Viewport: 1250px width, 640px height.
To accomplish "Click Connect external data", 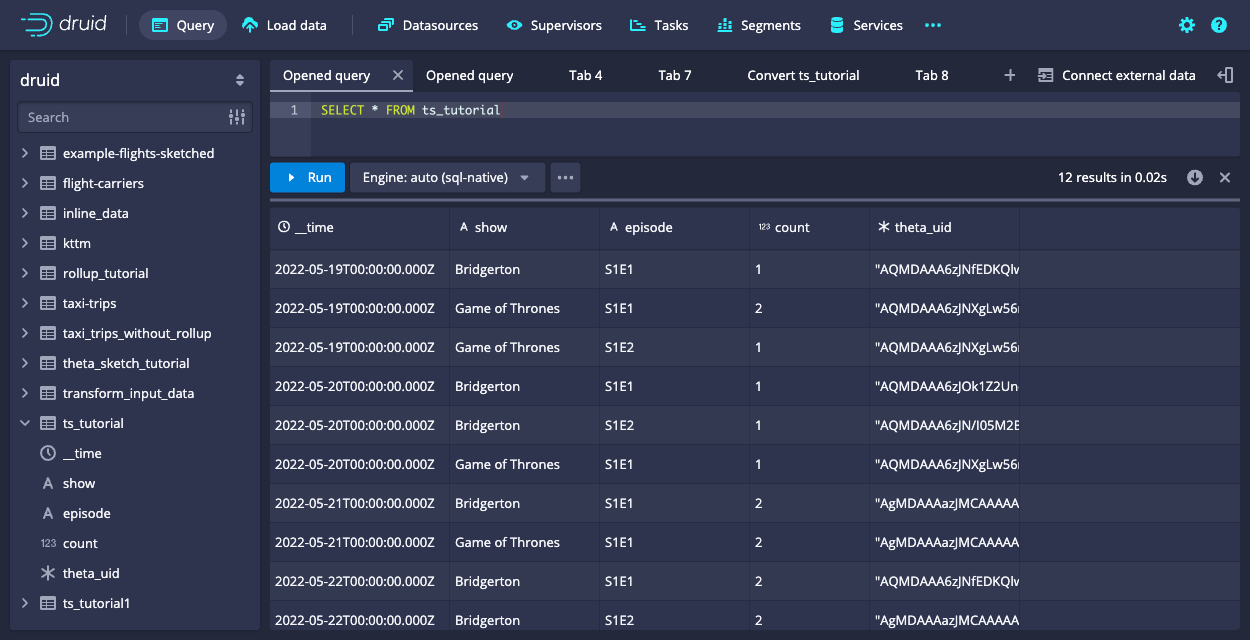I will pyautogui.click(x=1117, y=75).
